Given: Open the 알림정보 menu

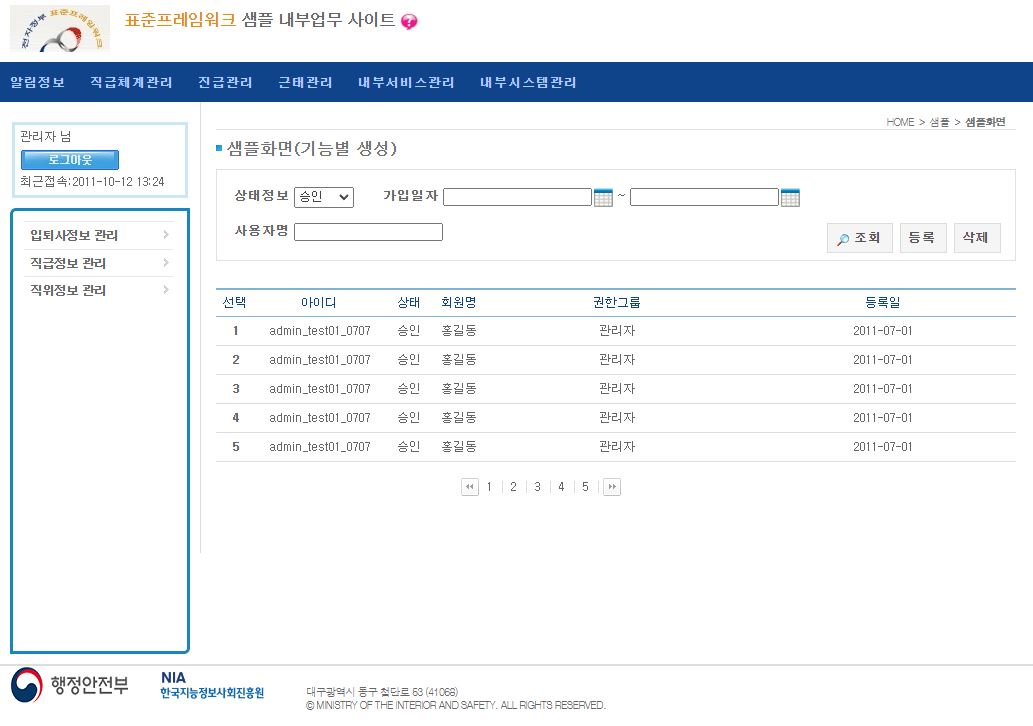Looking at the screenshot, I should tap(38, 82).
